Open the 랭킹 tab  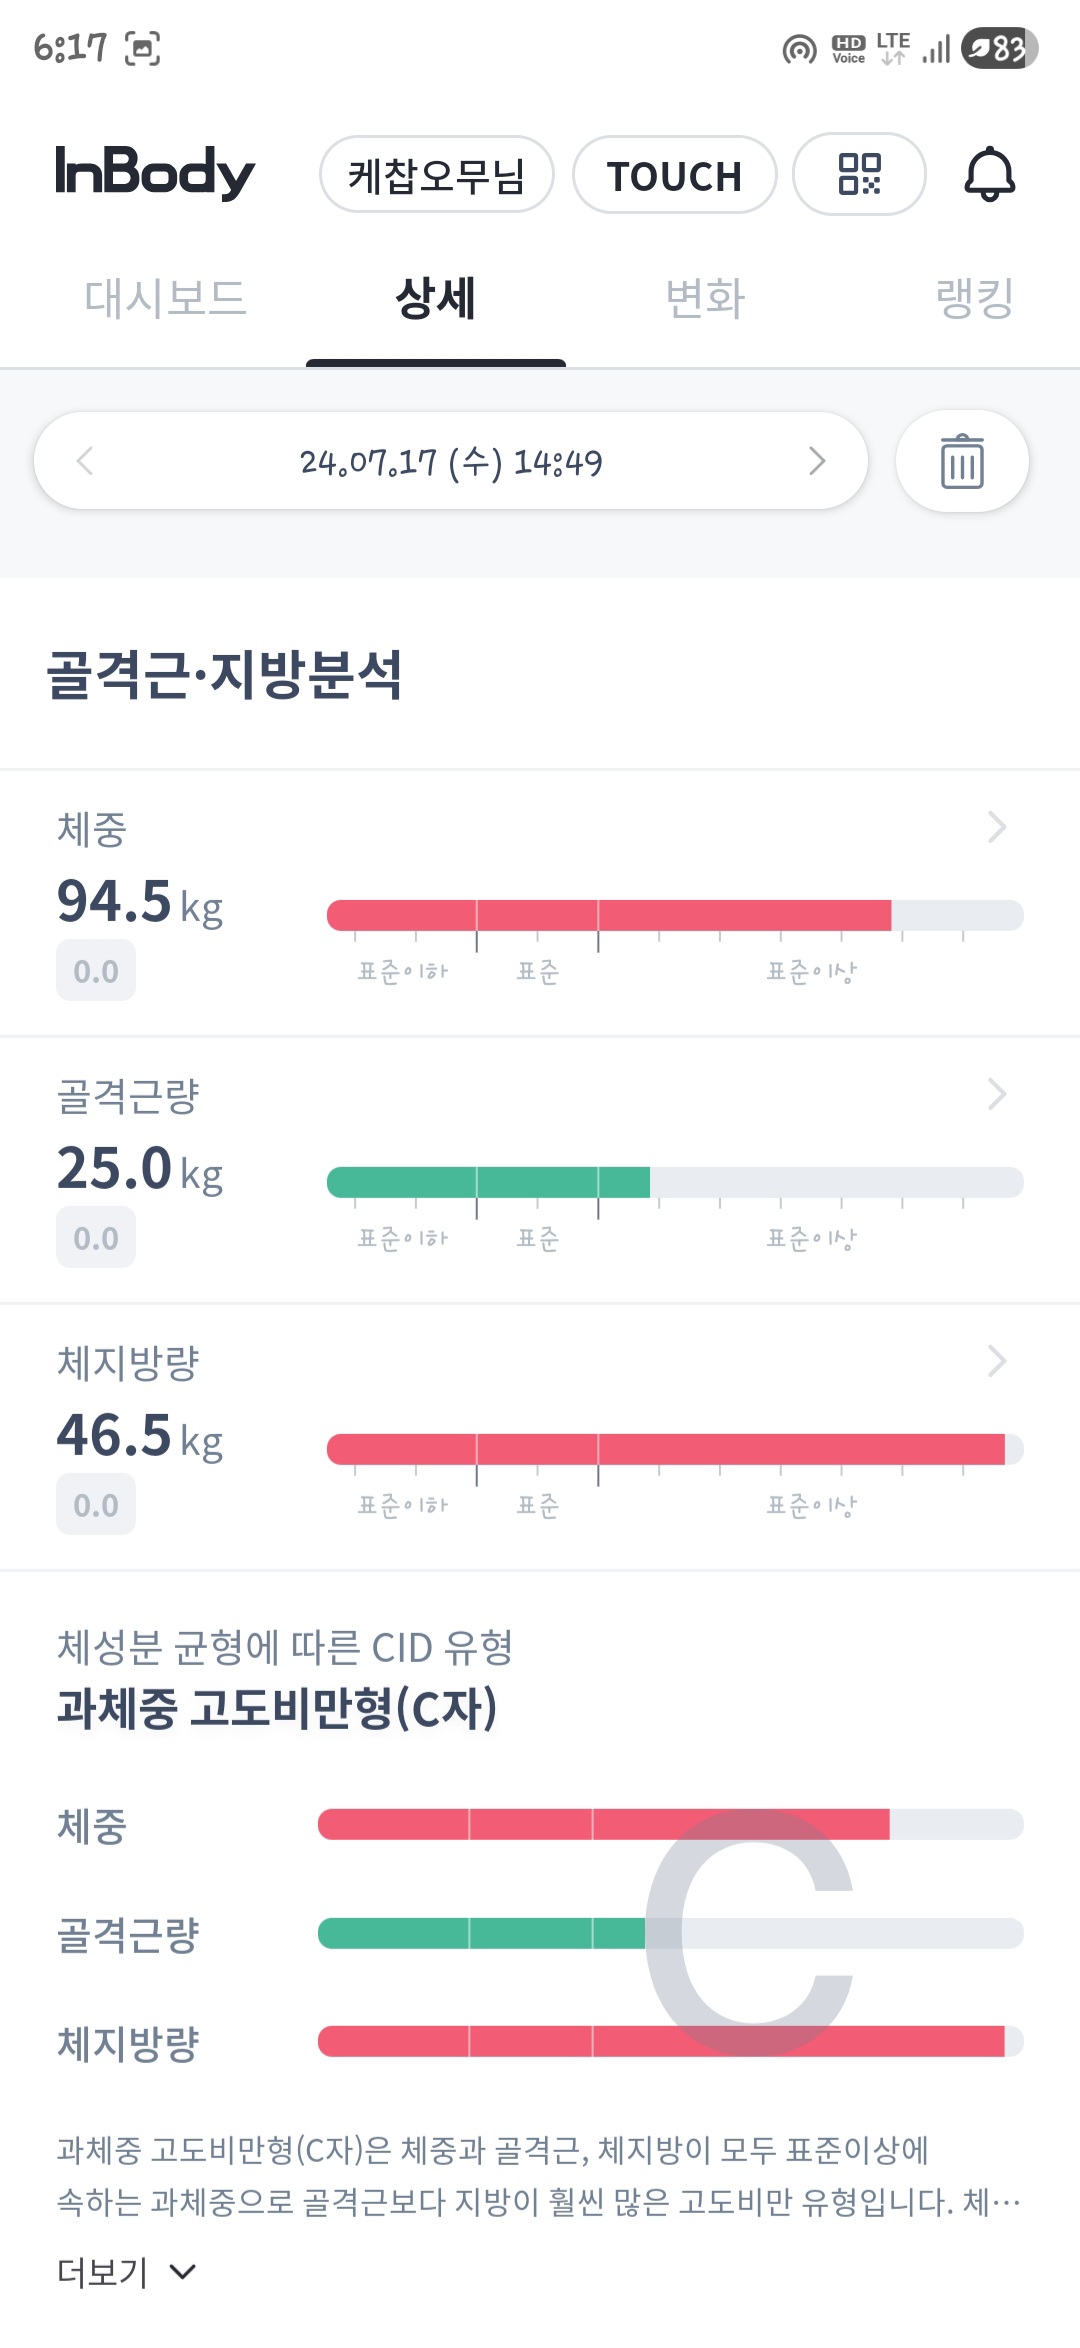974,299
